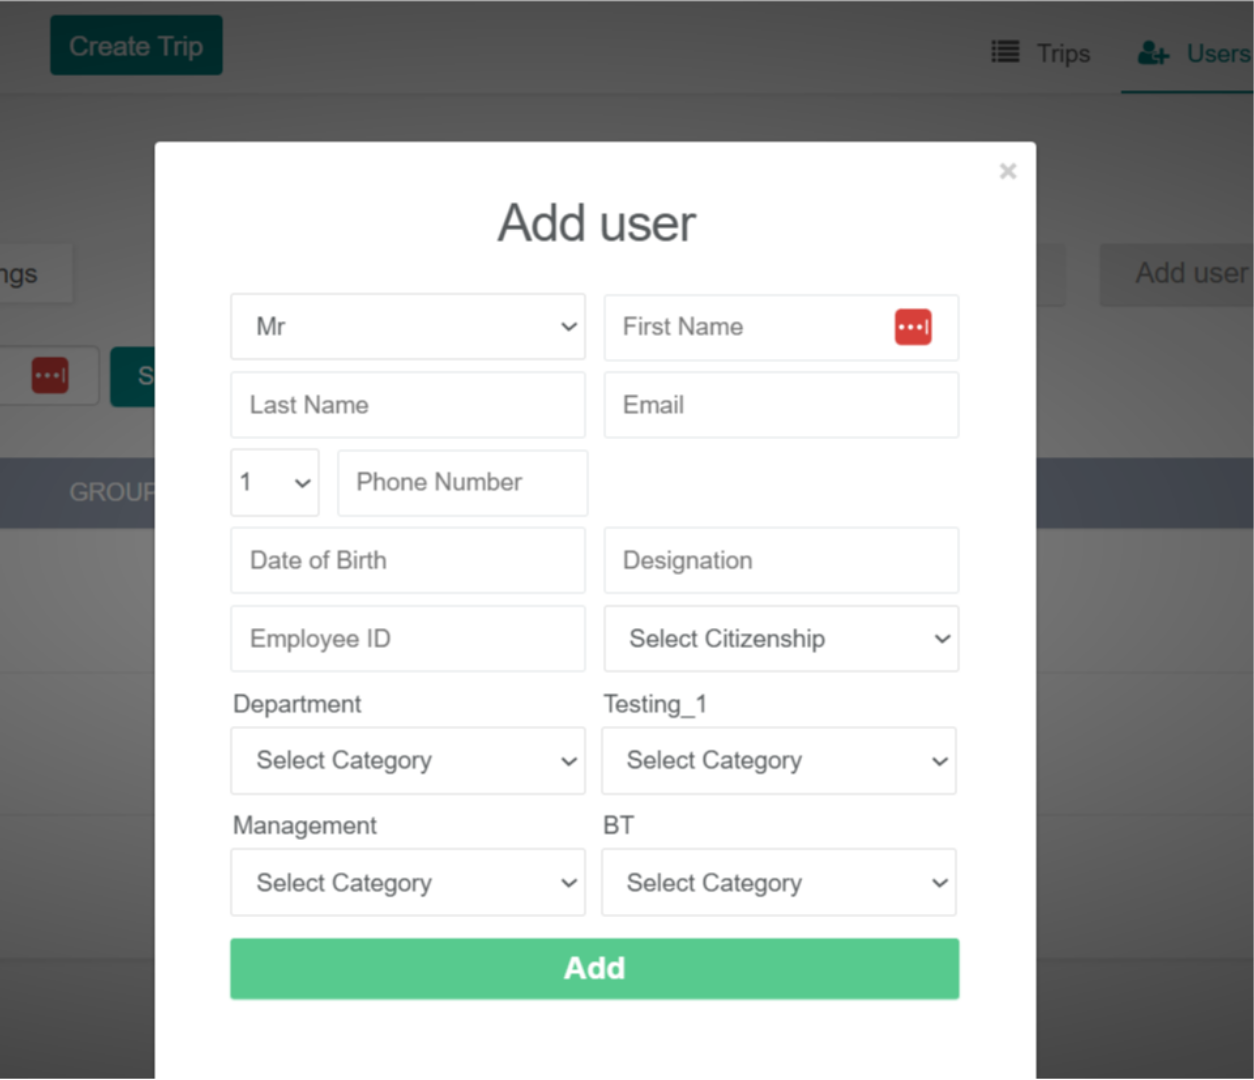Click the Create Trip button

pos(136,46)
